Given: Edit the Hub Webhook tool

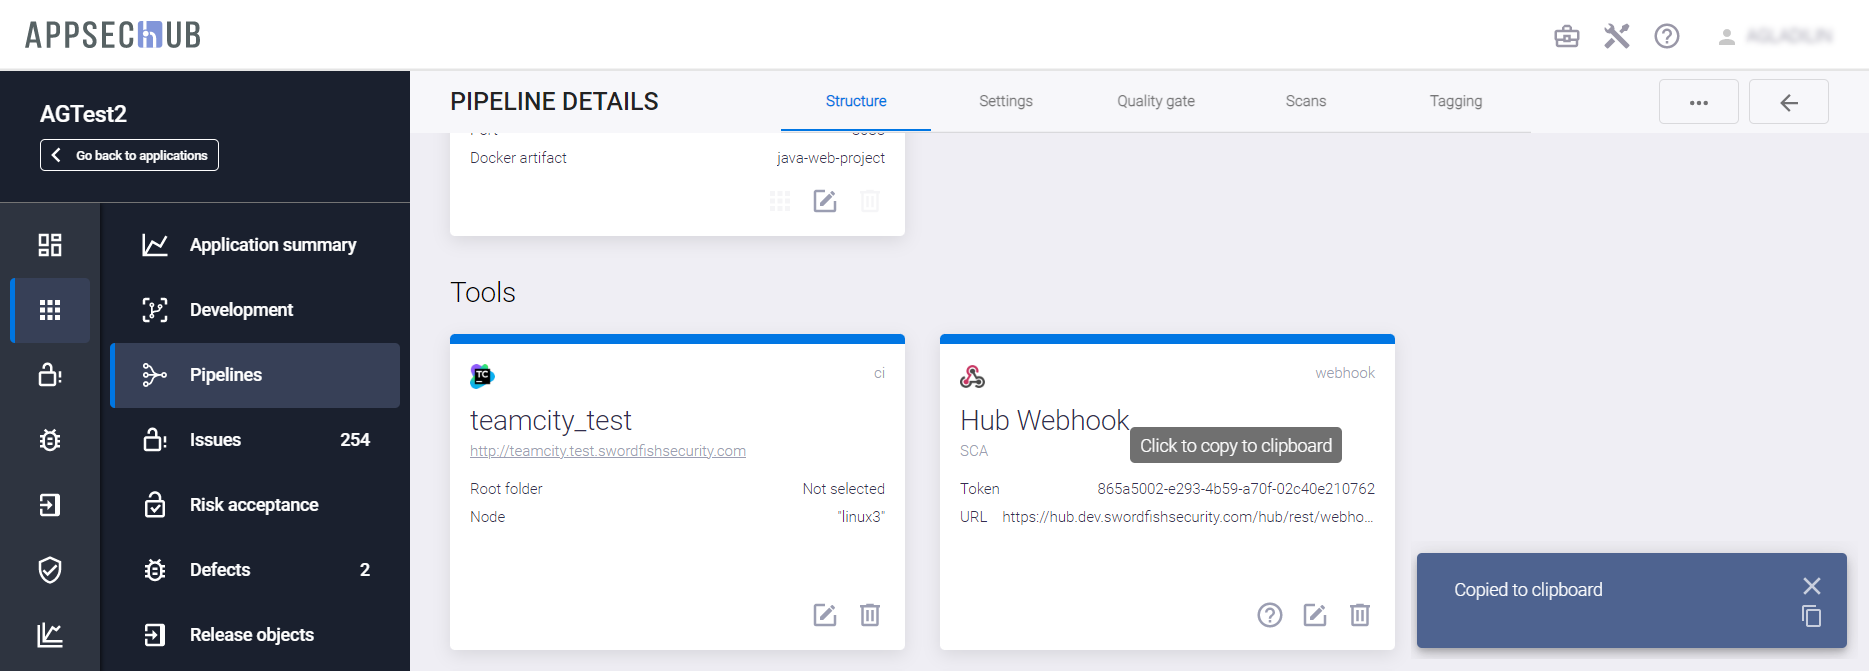Looking at the screenshot, I should [1314, 615].
